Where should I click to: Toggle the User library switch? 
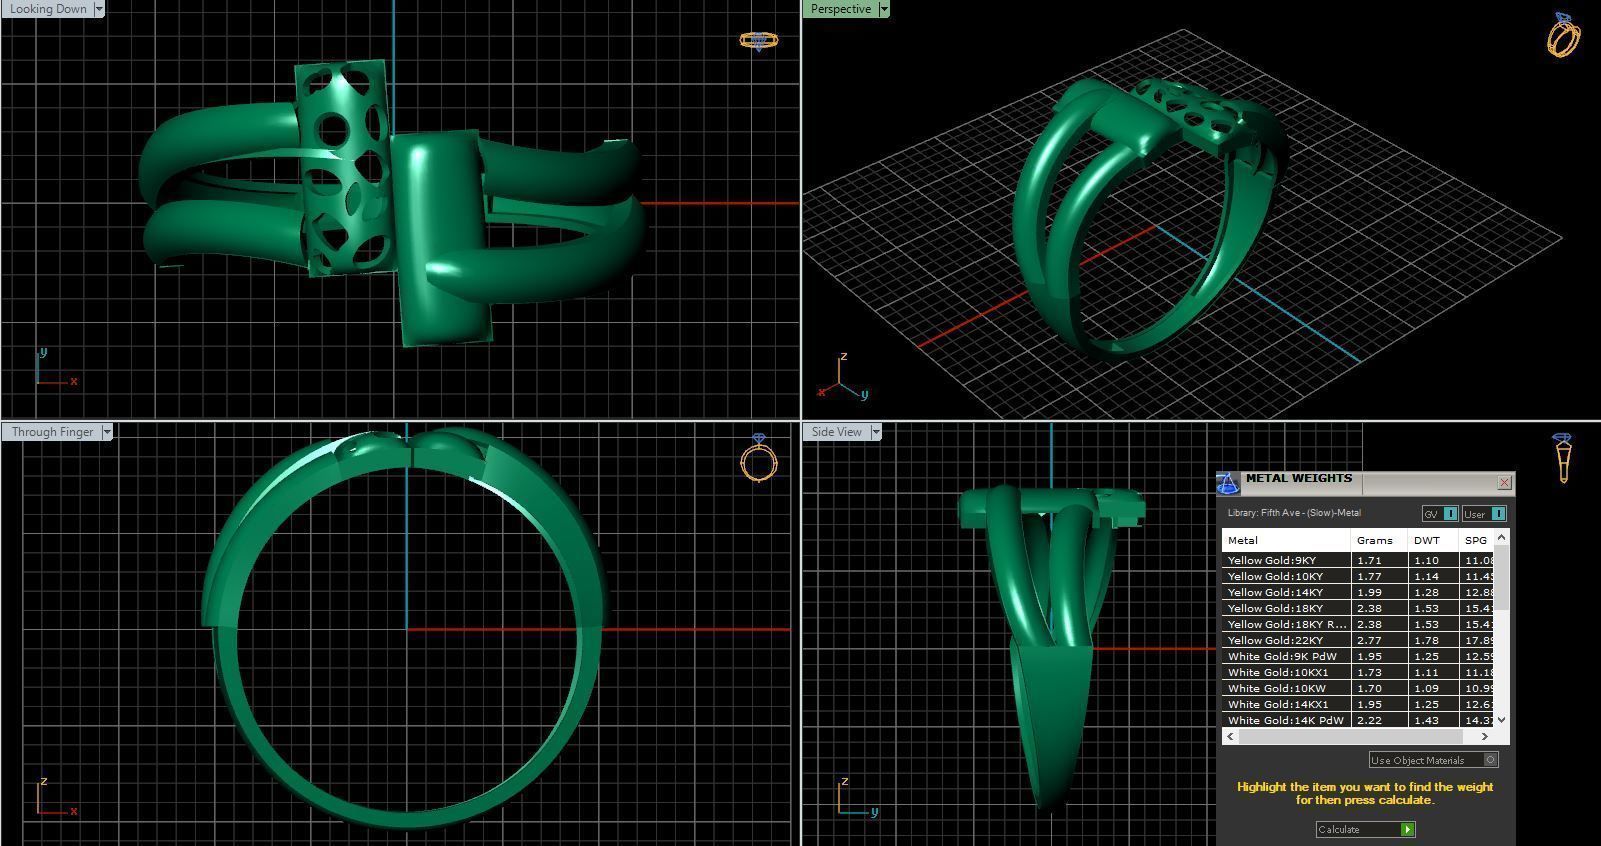tap(1484, 513)
